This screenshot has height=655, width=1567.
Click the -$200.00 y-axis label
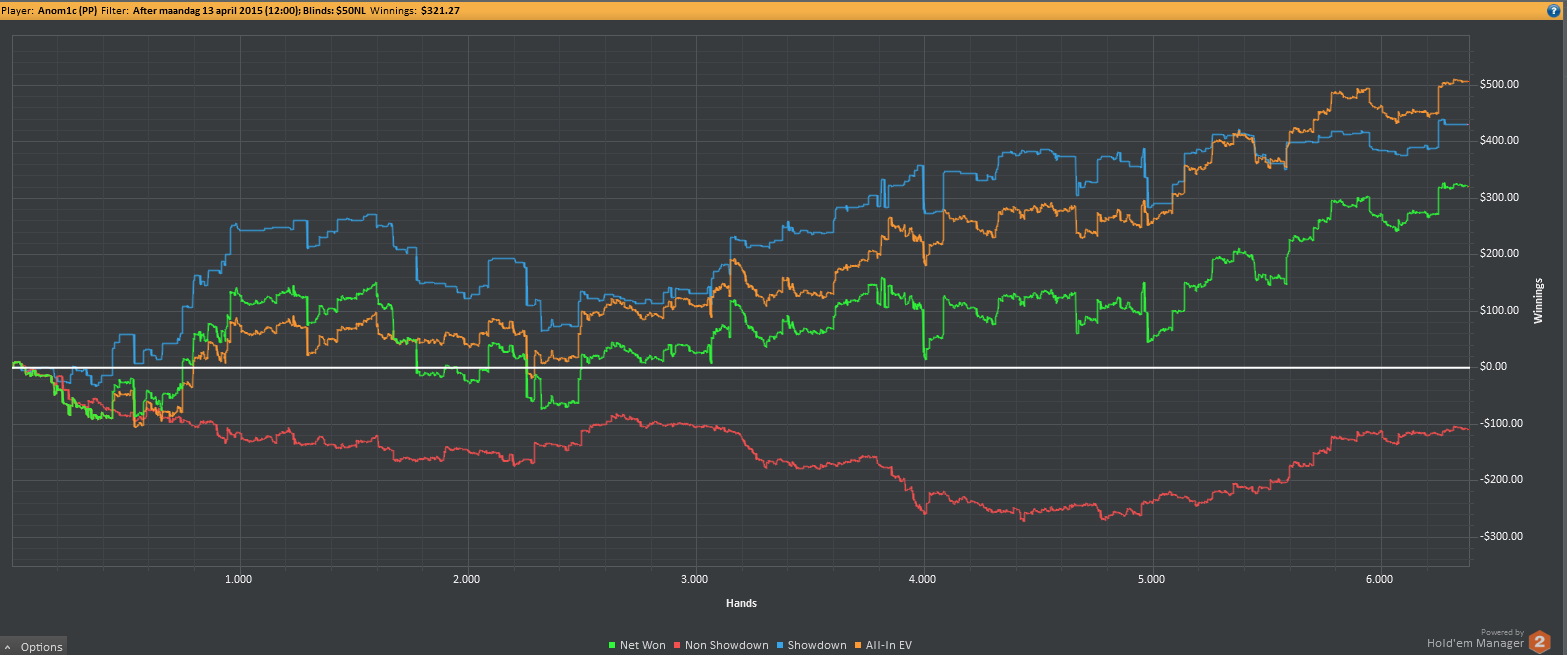(x=1499, y=480)
